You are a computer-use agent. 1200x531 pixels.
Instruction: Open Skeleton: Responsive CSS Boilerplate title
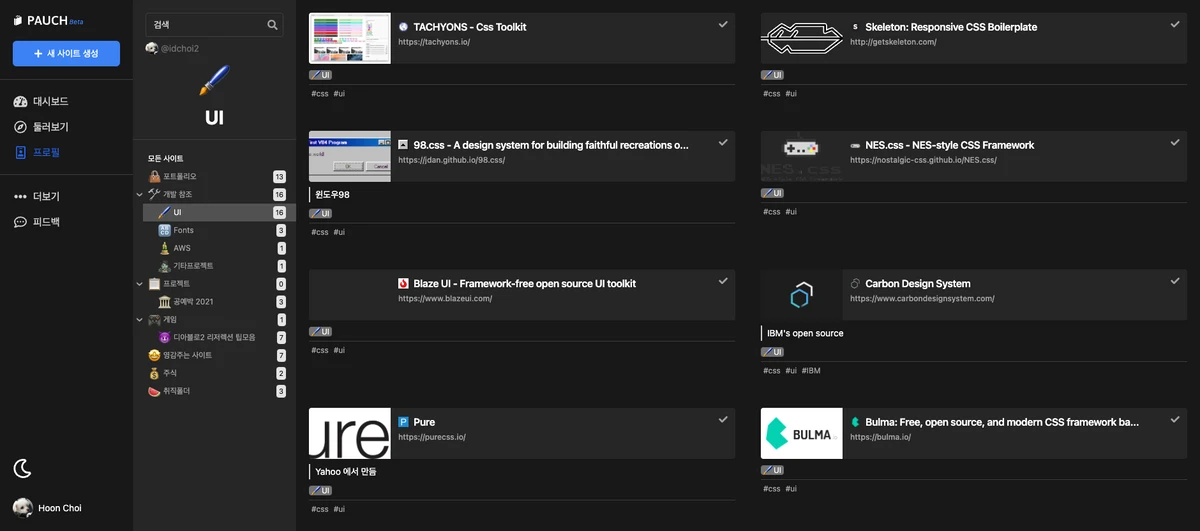[951, 27]
